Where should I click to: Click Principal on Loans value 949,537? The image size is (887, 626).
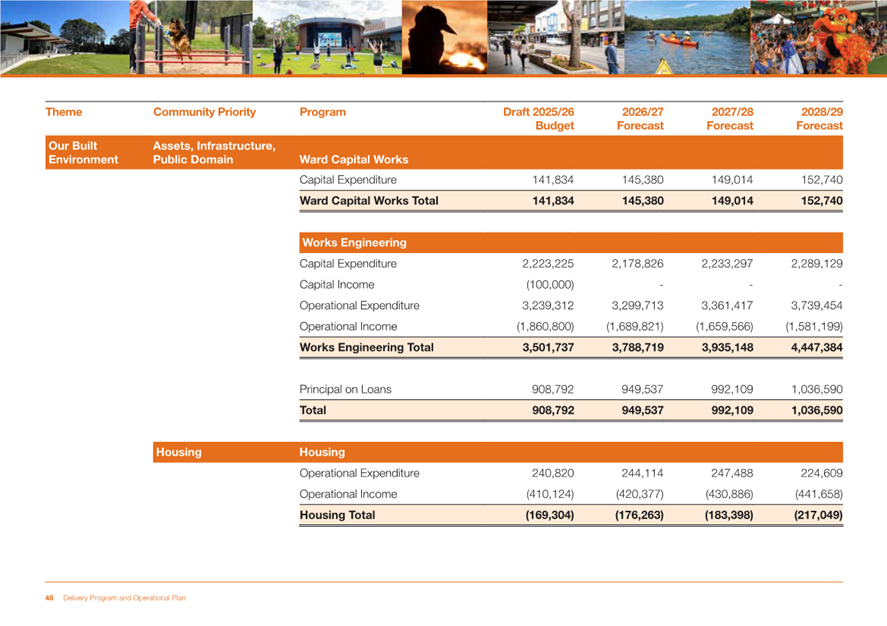tap(642, 389)
